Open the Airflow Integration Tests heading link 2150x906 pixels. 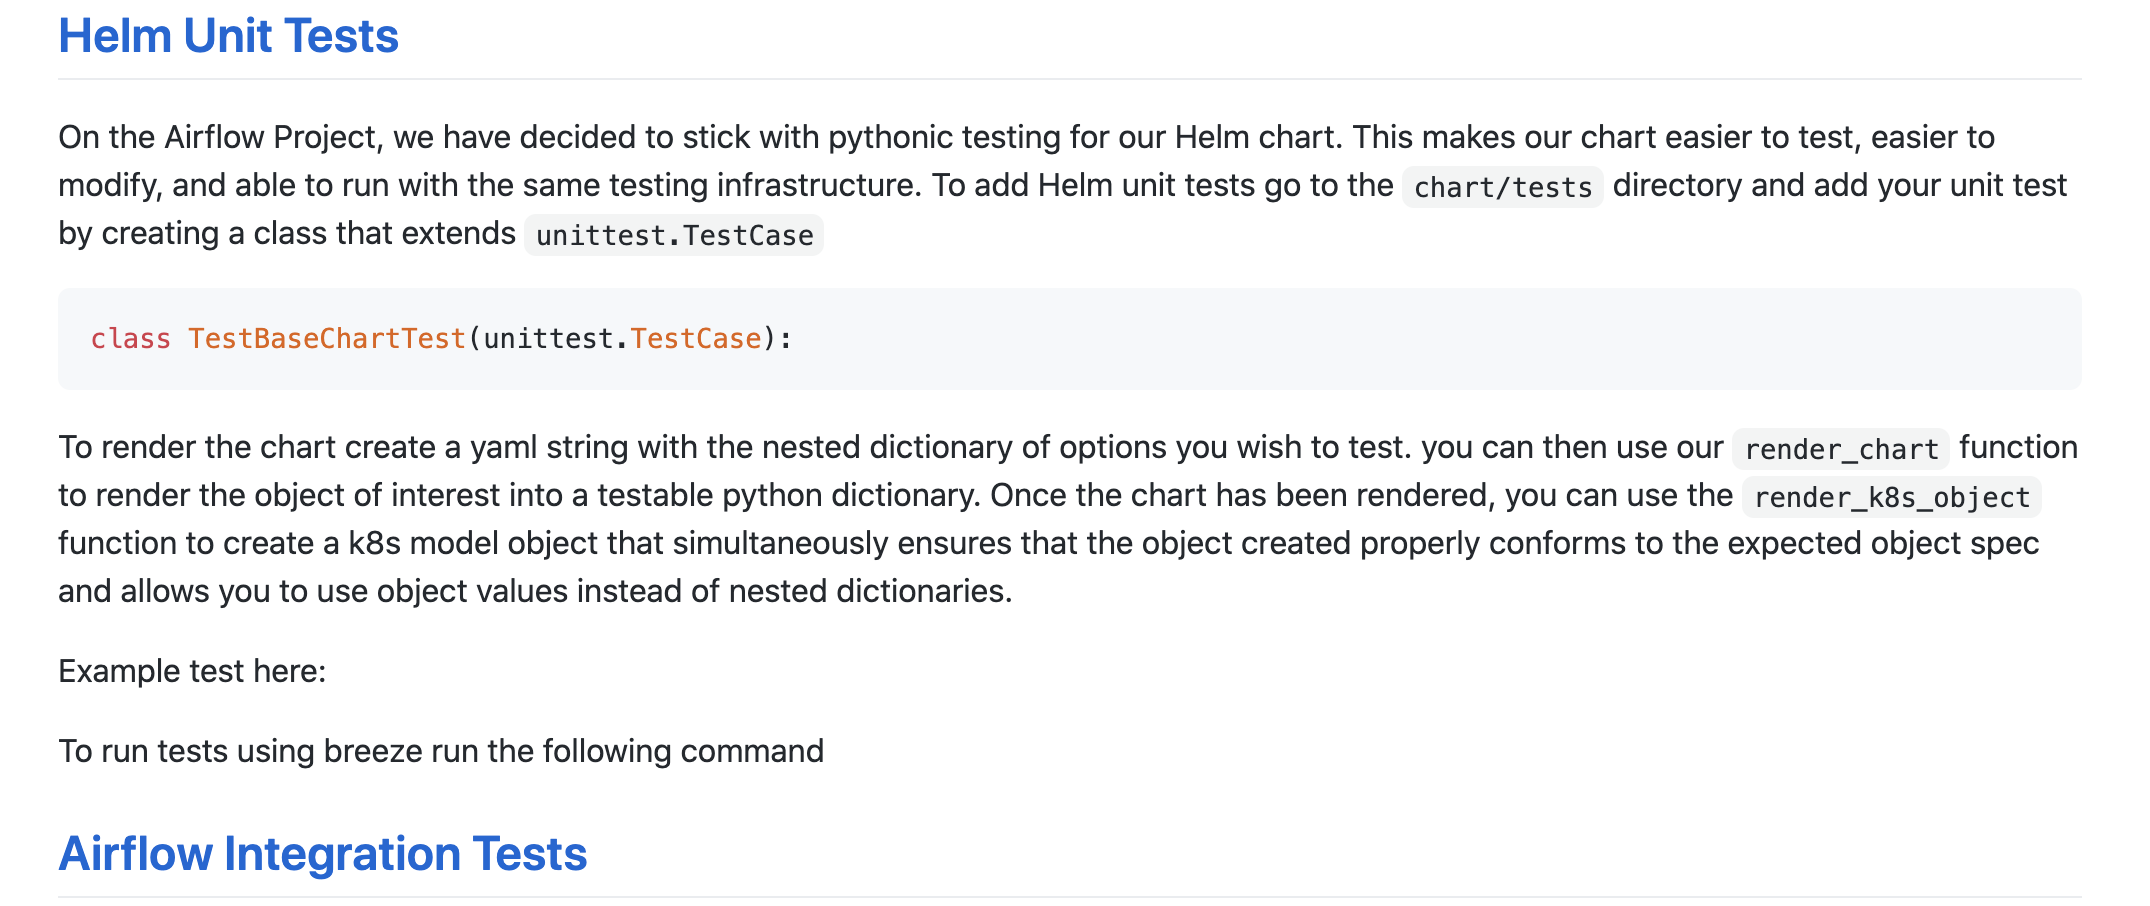(322, 854)
